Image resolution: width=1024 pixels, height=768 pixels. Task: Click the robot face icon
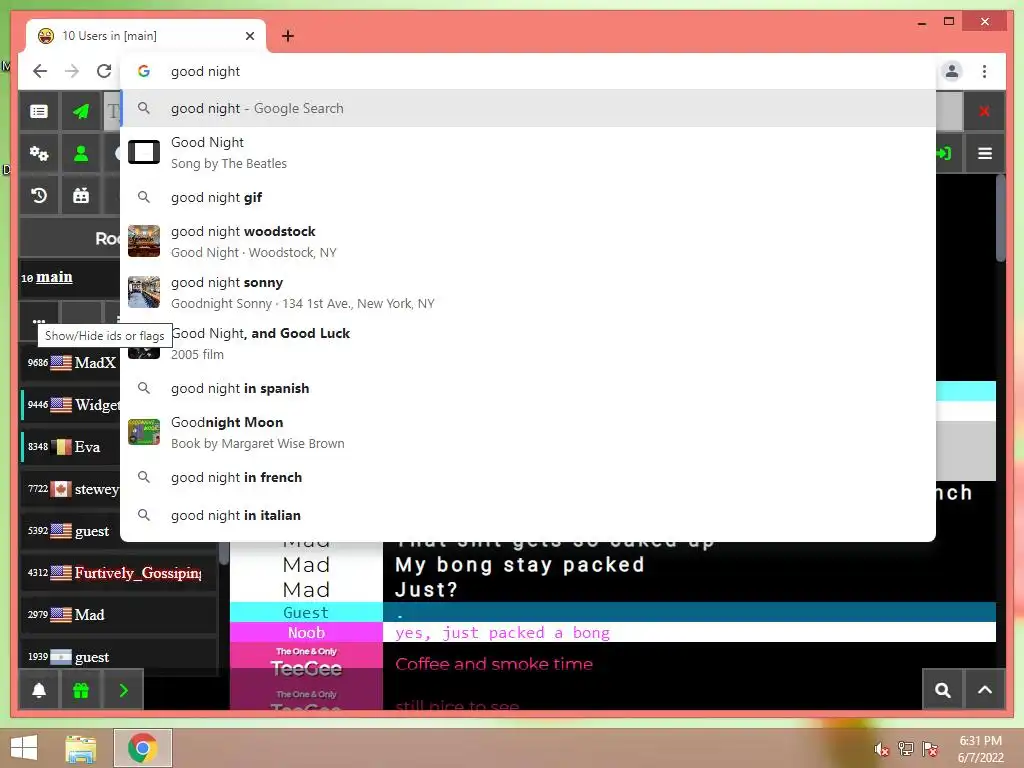click(x=81, y=195)
